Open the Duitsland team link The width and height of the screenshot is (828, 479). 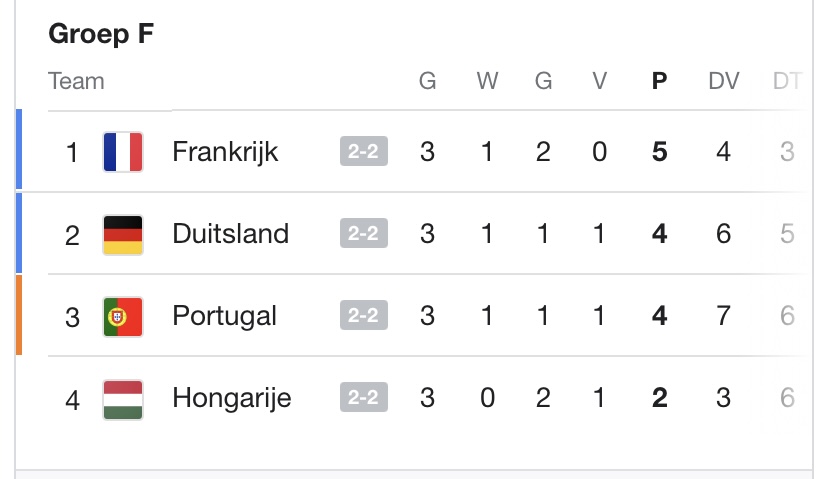pos(230,234)
